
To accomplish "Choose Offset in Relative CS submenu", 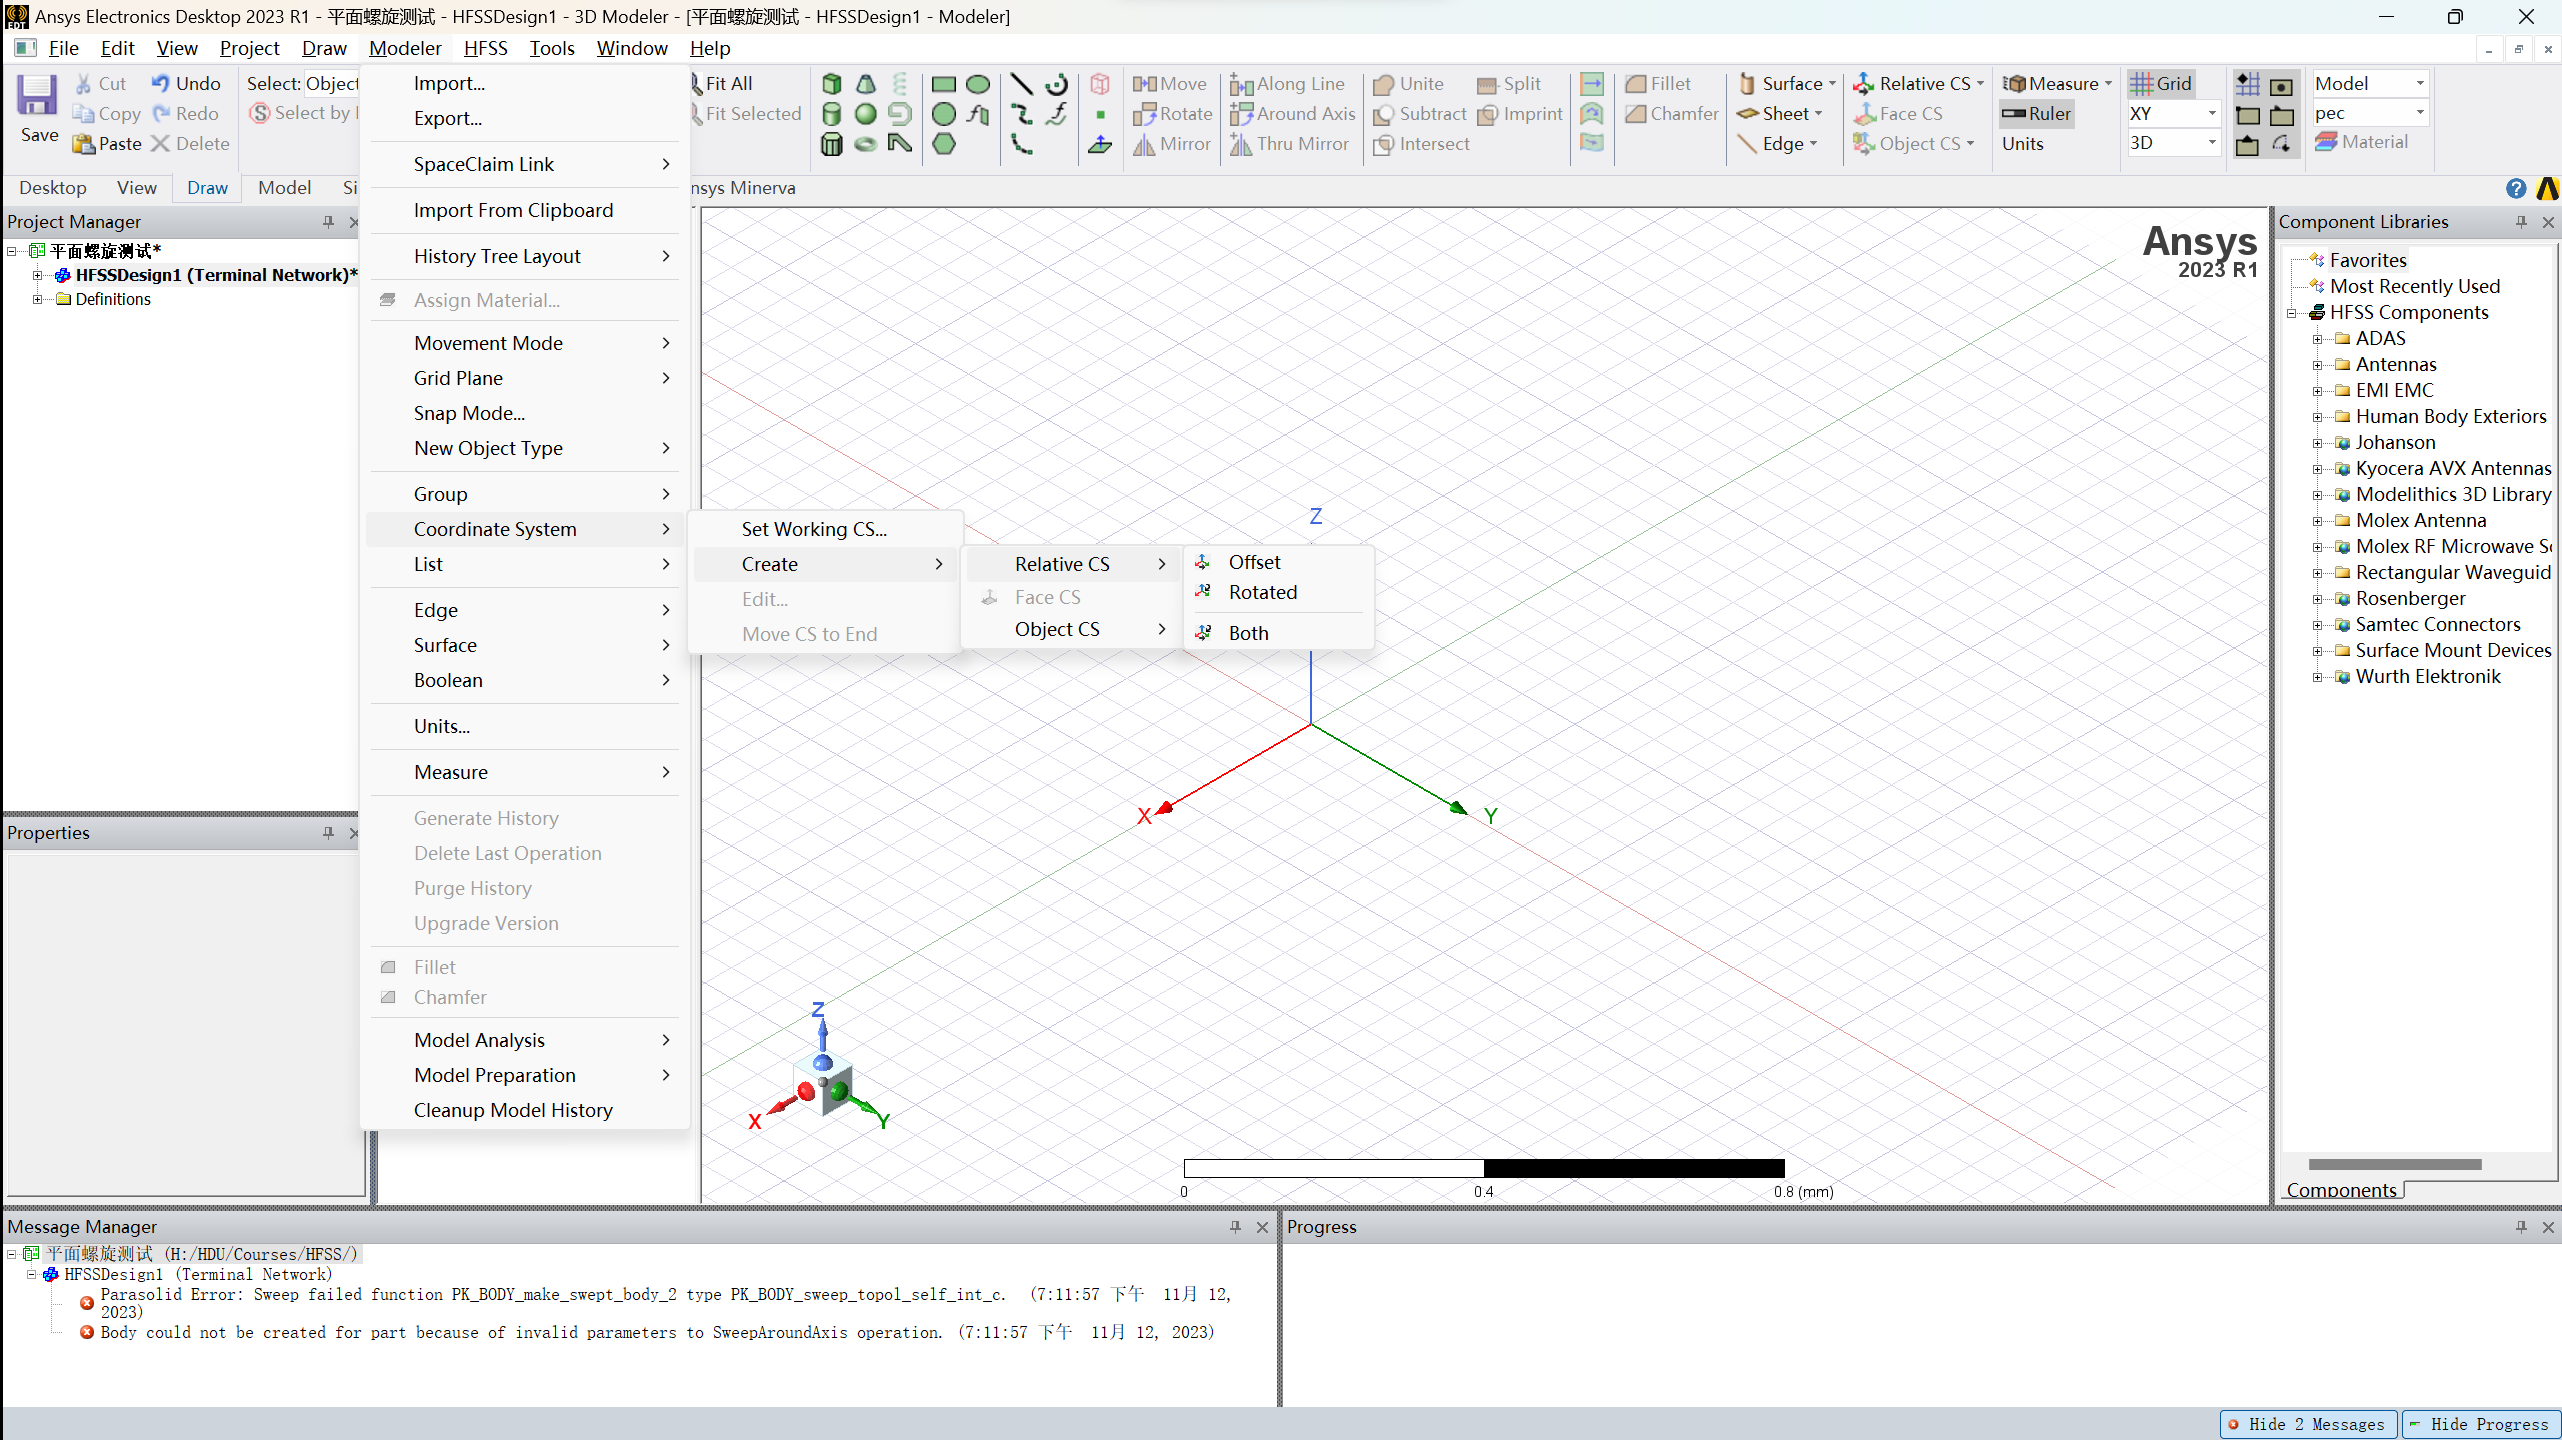I will [x=1254, y=562].
